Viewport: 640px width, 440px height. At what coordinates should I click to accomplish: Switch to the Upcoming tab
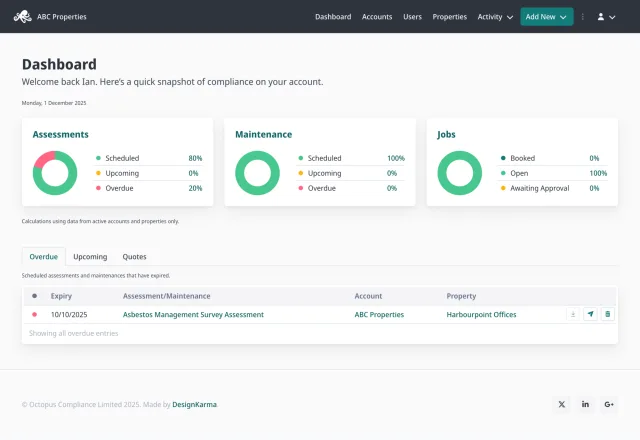pos(90,257)
